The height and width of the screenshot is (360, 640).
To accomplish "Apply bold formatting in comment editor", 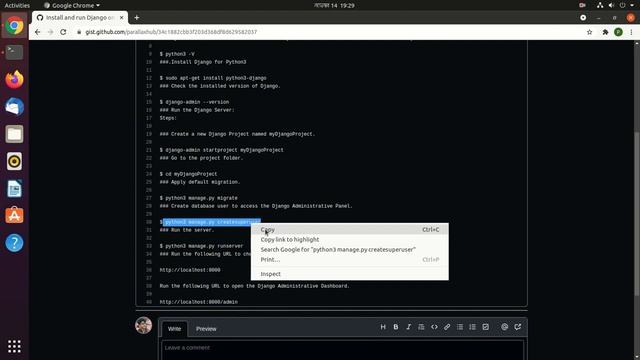I will click(396, 327).
